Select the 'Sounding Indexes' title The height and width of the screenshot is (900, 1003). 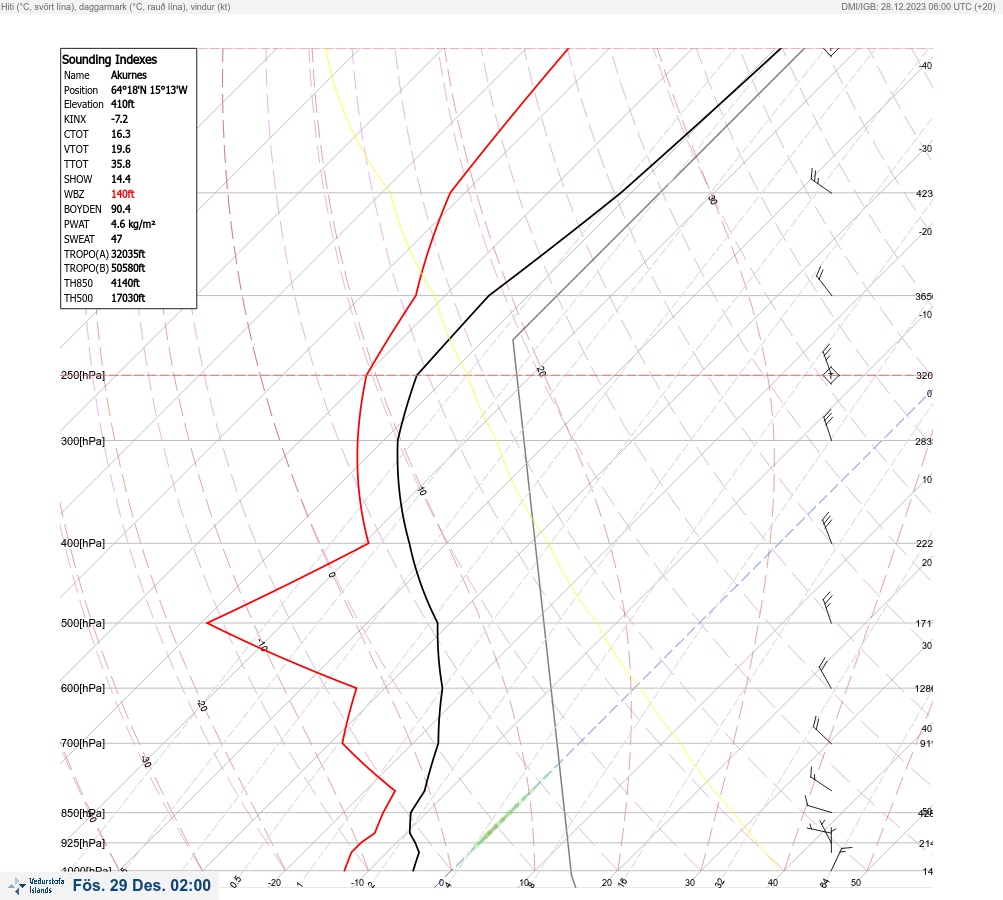coord(109,59)
